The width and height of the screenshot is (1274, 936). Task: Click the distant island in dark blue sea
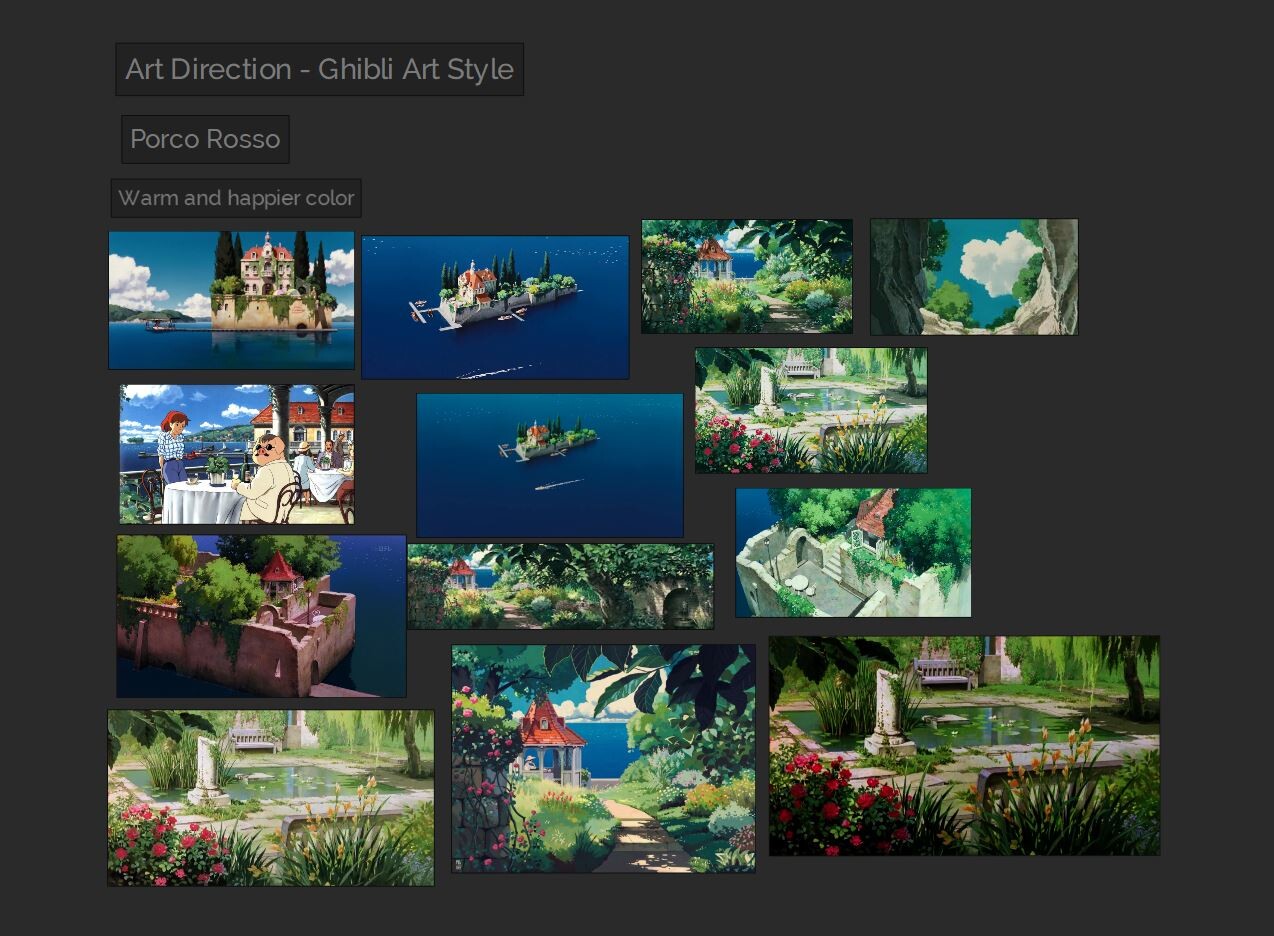[x=549, y=465]
